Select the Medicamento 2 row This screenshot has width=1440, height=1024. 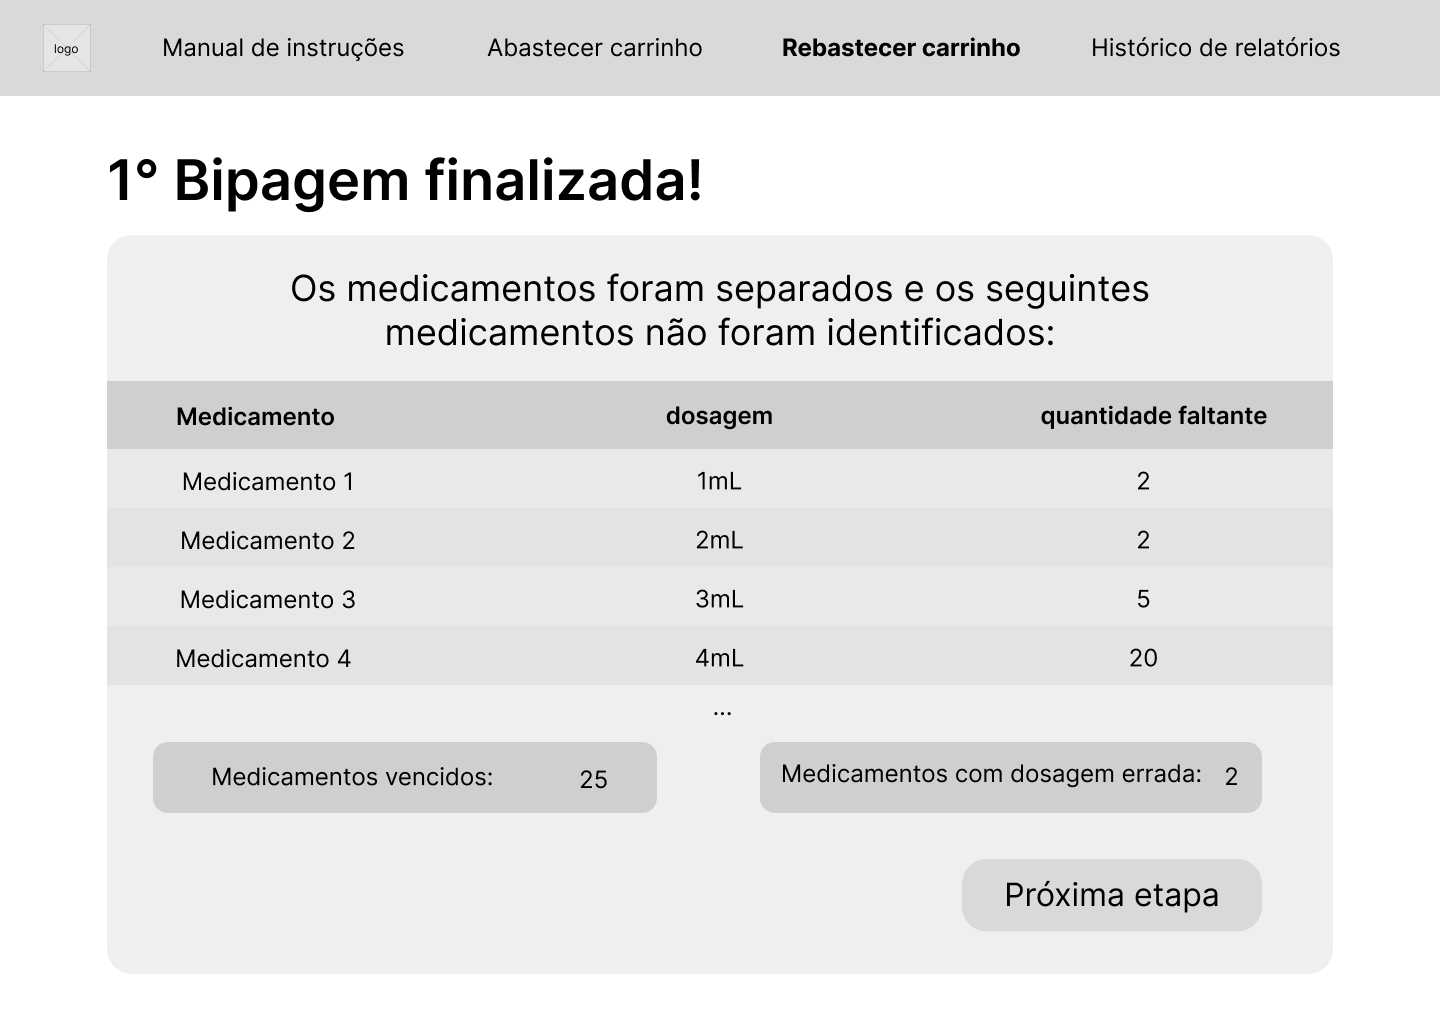pos(720,538)
